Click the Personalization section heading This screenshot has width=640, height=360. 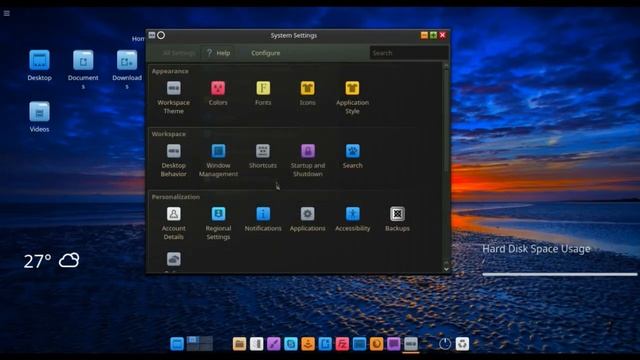(x=176, y=197)
